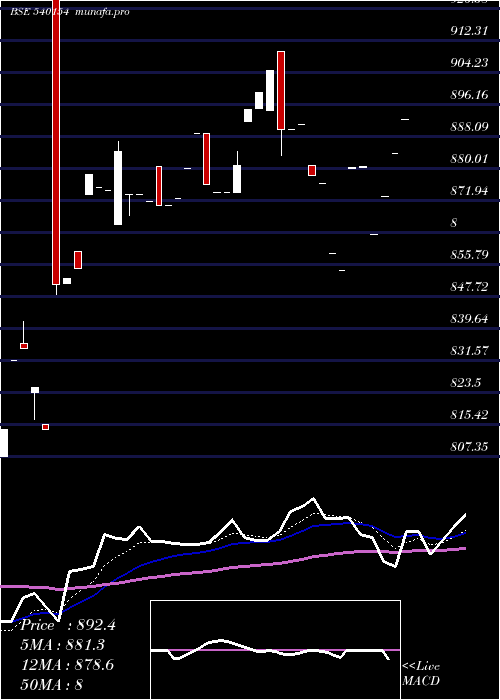Viewport: 500px width, 700px height.
Task: Click the 871.94 price level label
Action: [469, 191]
